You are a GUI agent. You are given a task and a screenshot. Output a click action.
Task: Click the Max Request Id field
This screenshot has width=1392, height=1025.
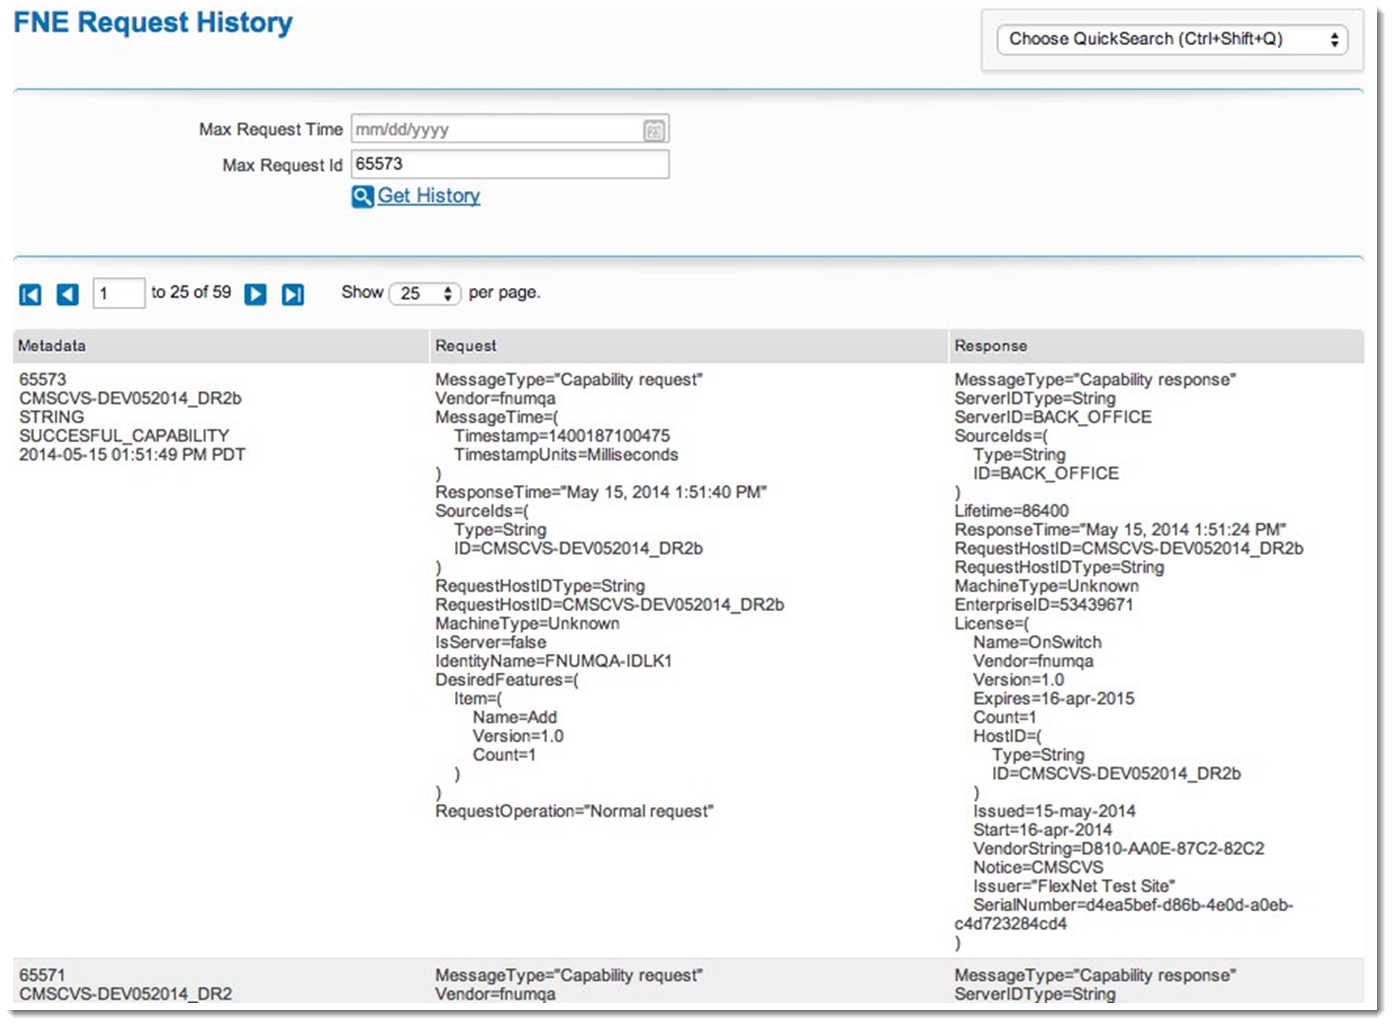[x=510, y=164]
